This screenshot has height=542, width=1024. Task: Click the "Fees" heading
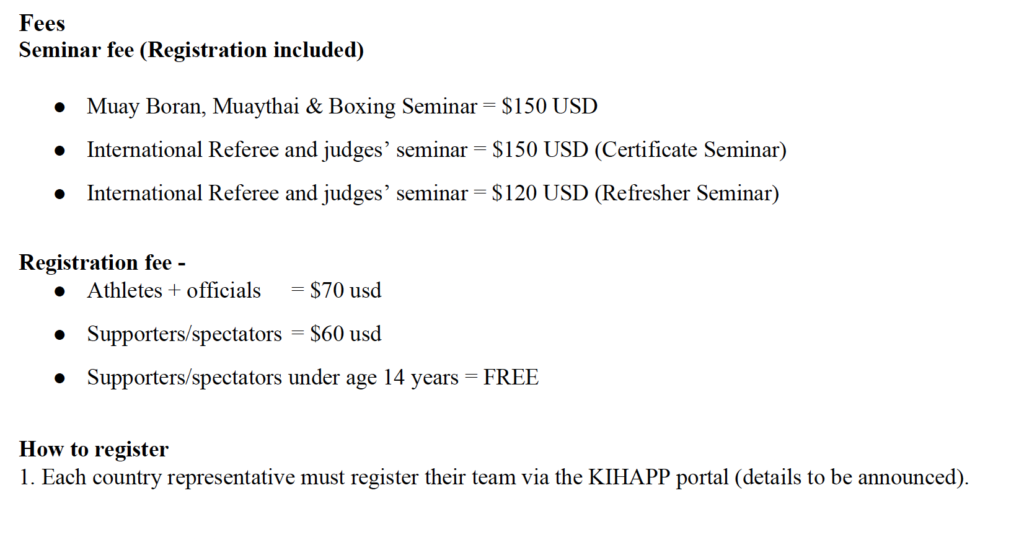42,23
